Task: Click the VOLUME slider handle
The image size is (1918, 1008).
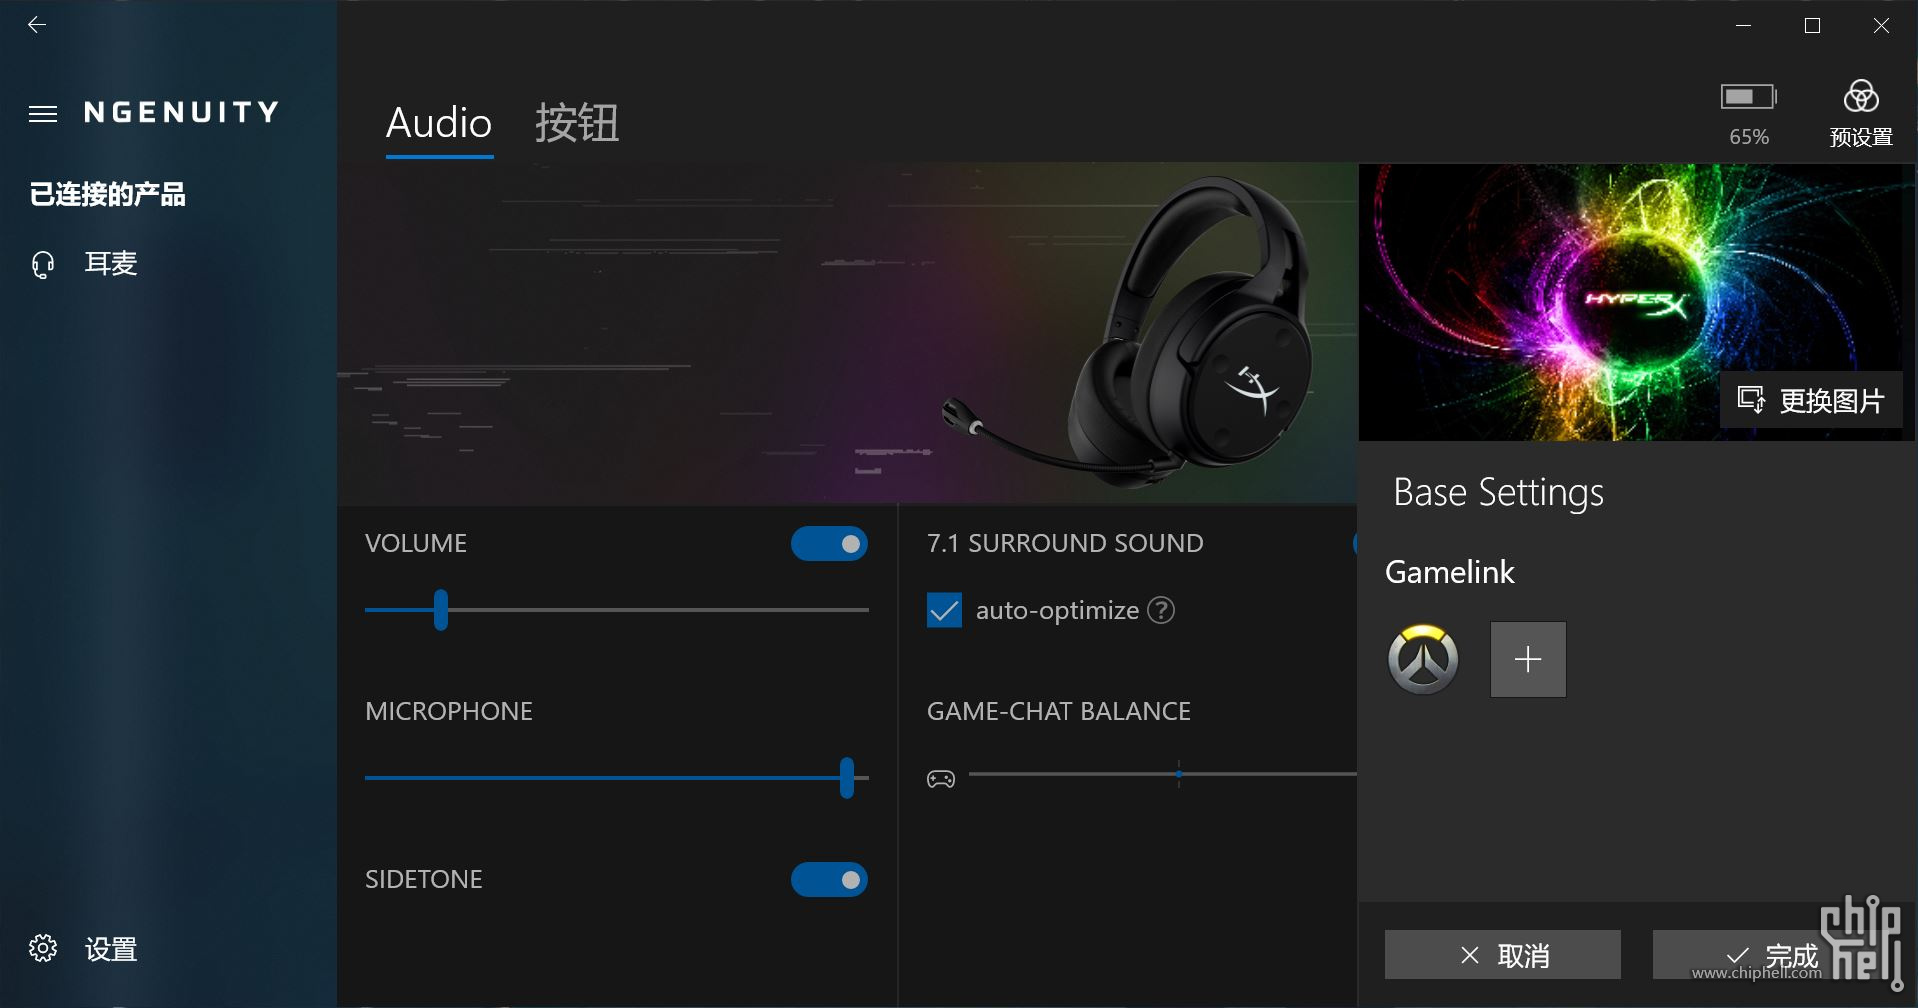Action: (x=441, y=610)
